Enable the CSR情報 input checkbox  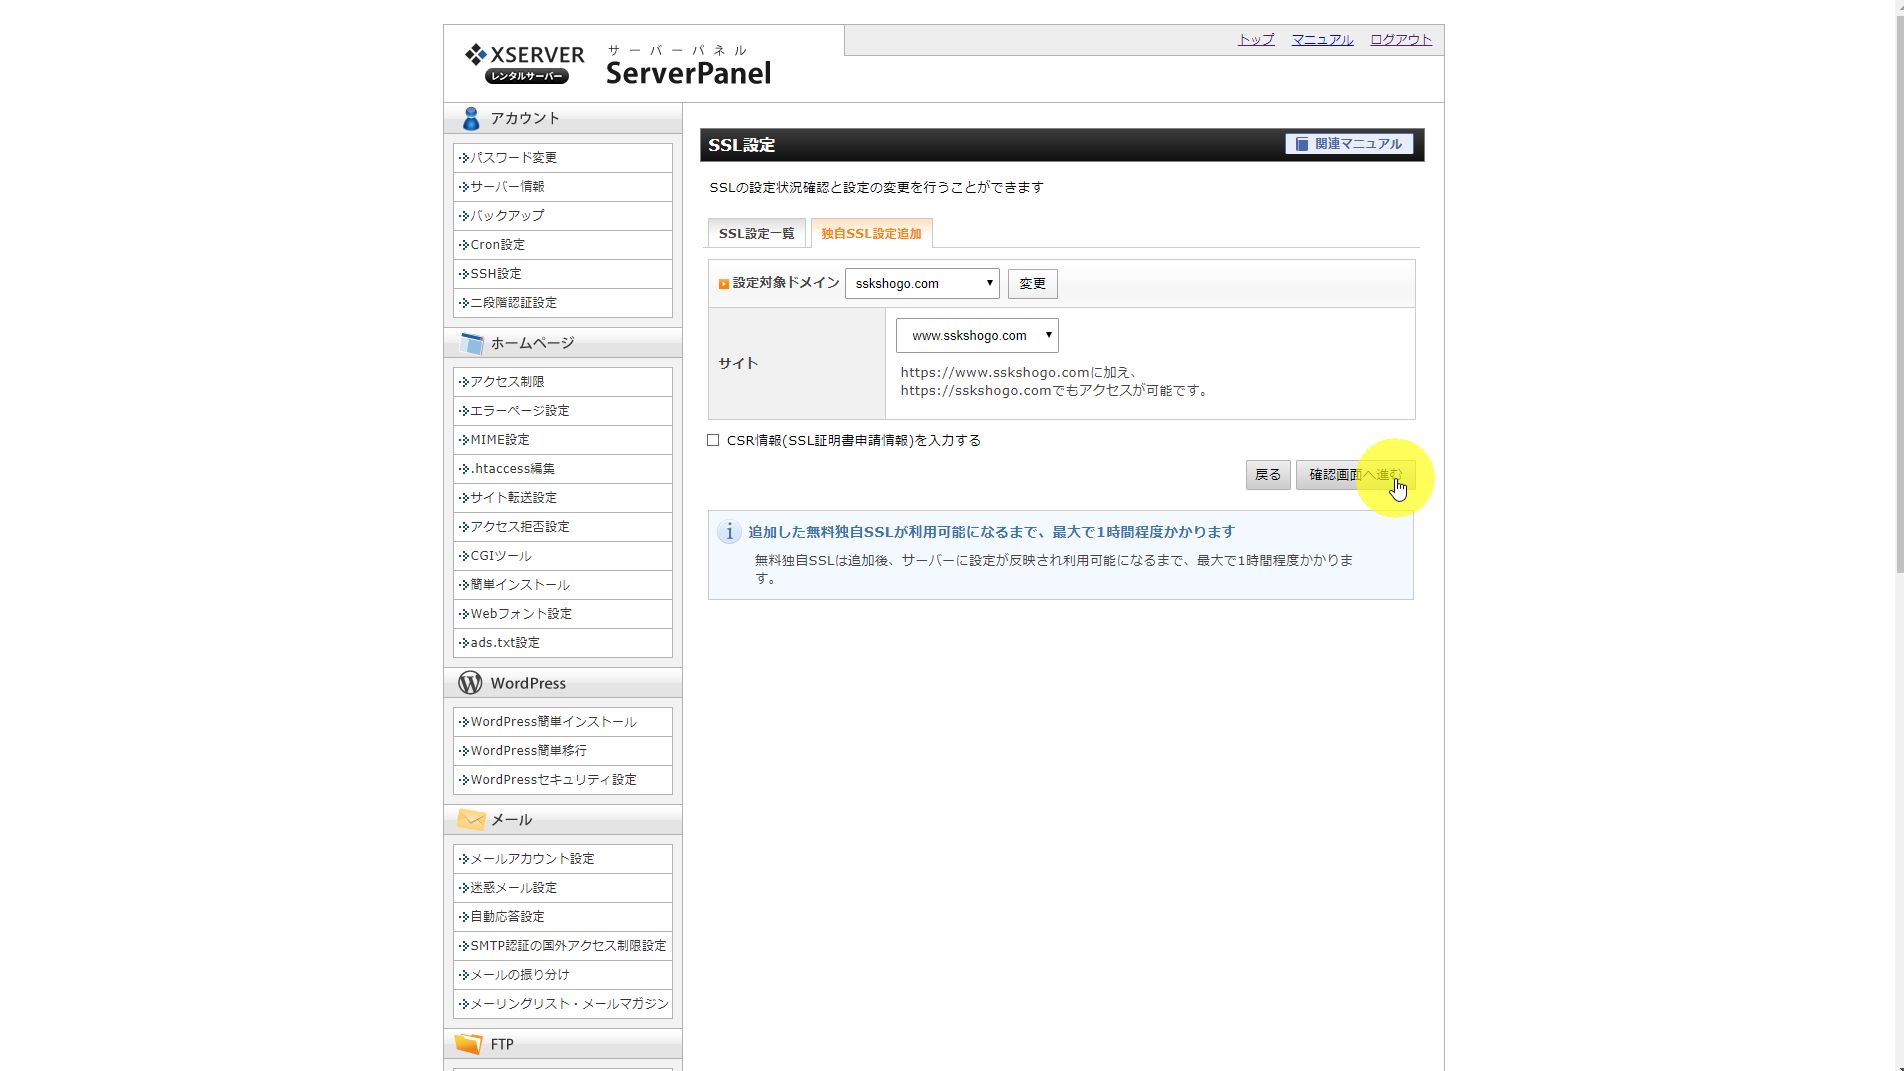713,440
